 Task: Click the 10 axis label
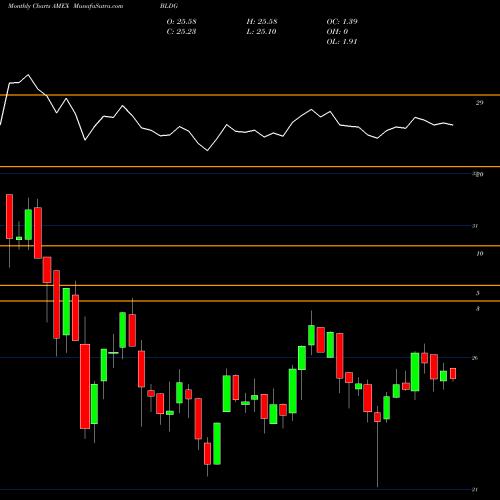click(x=479, y=254)
